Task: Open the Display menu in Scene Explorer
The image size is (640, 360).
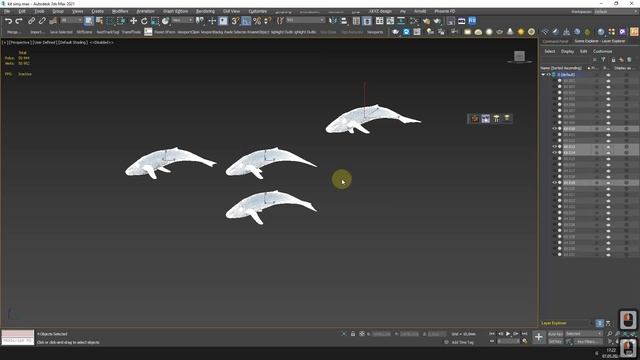Action: pyautogui.click(x=567, y=51)
